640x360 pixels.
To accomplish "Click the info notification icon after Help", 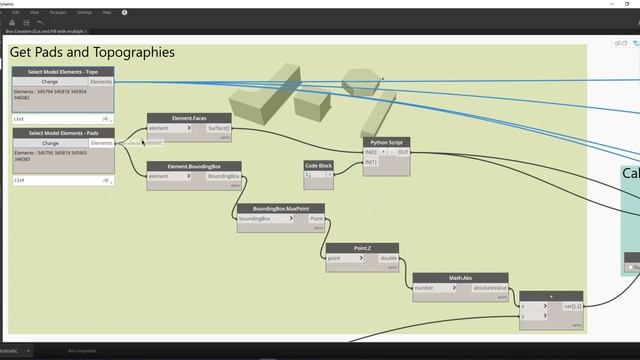I will pyautogui.click(x=124, y=13).
